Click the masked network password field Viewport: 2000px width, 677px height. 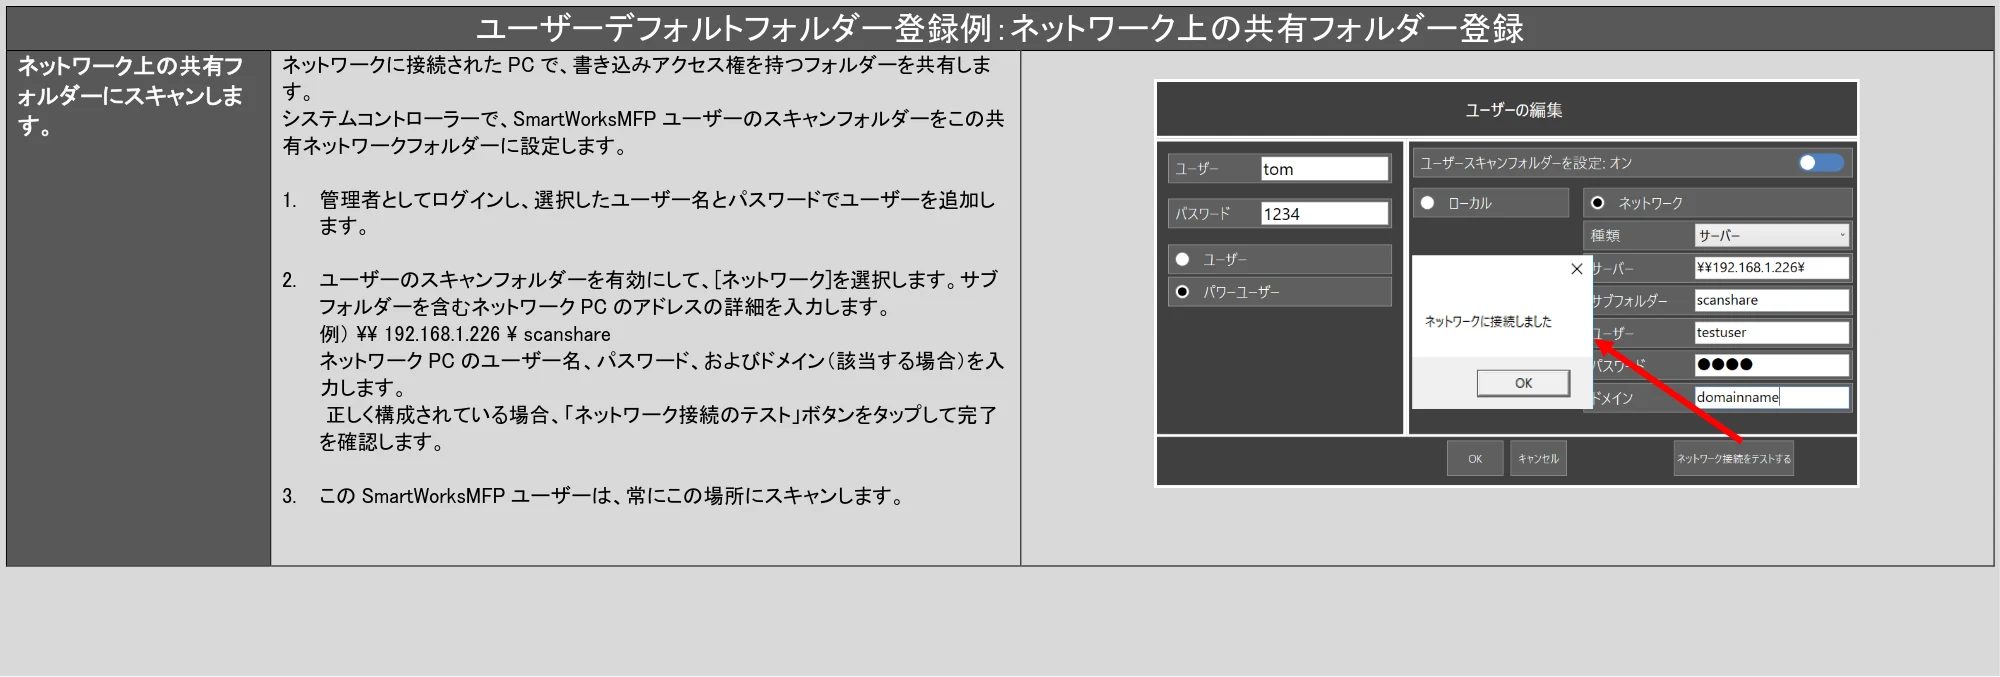coord(1771,365)
